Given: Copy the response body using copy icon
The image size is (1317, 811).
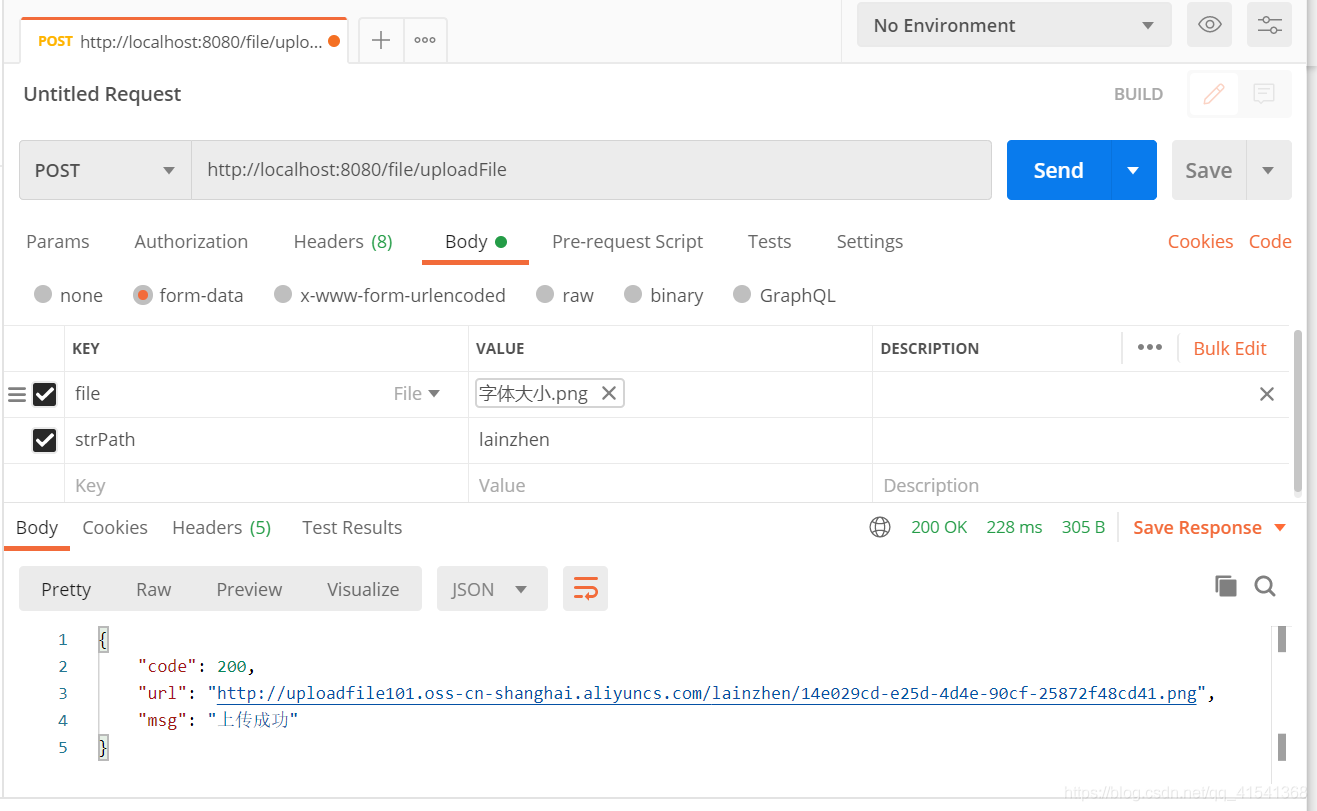Looking at the screenshot, I should tap(1226, 586).
